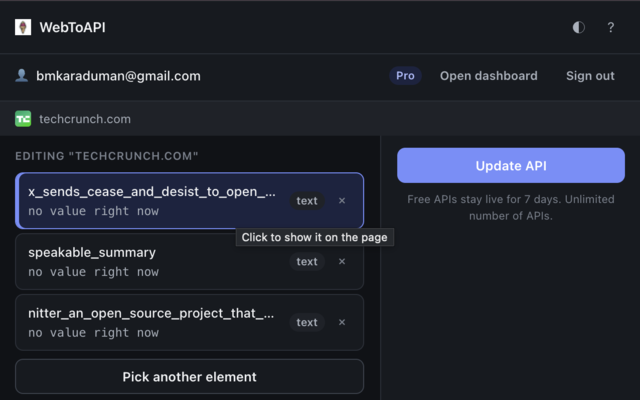Click the TechCrunch favicon icon
Screen dimensions: 640x400
23,119
